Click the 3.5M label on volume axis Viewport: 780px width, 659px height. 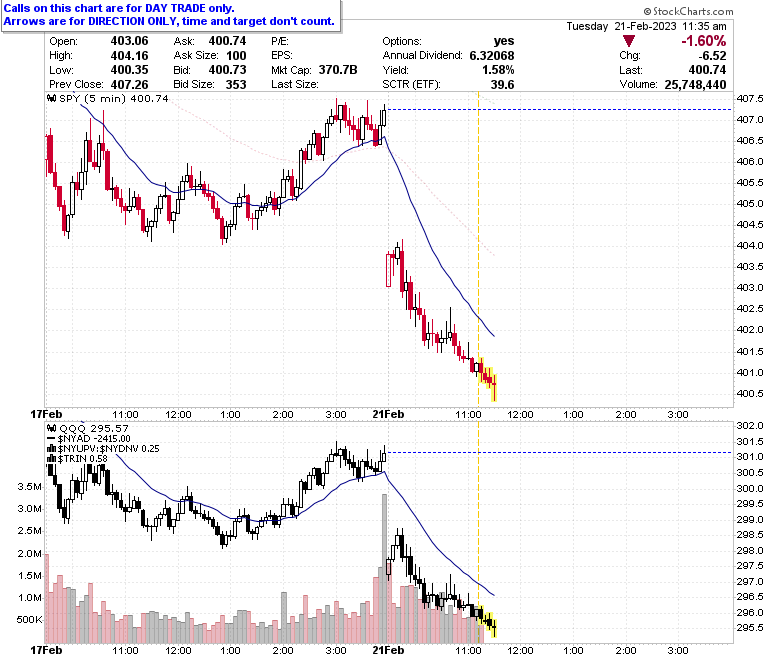tap(29, 487)
